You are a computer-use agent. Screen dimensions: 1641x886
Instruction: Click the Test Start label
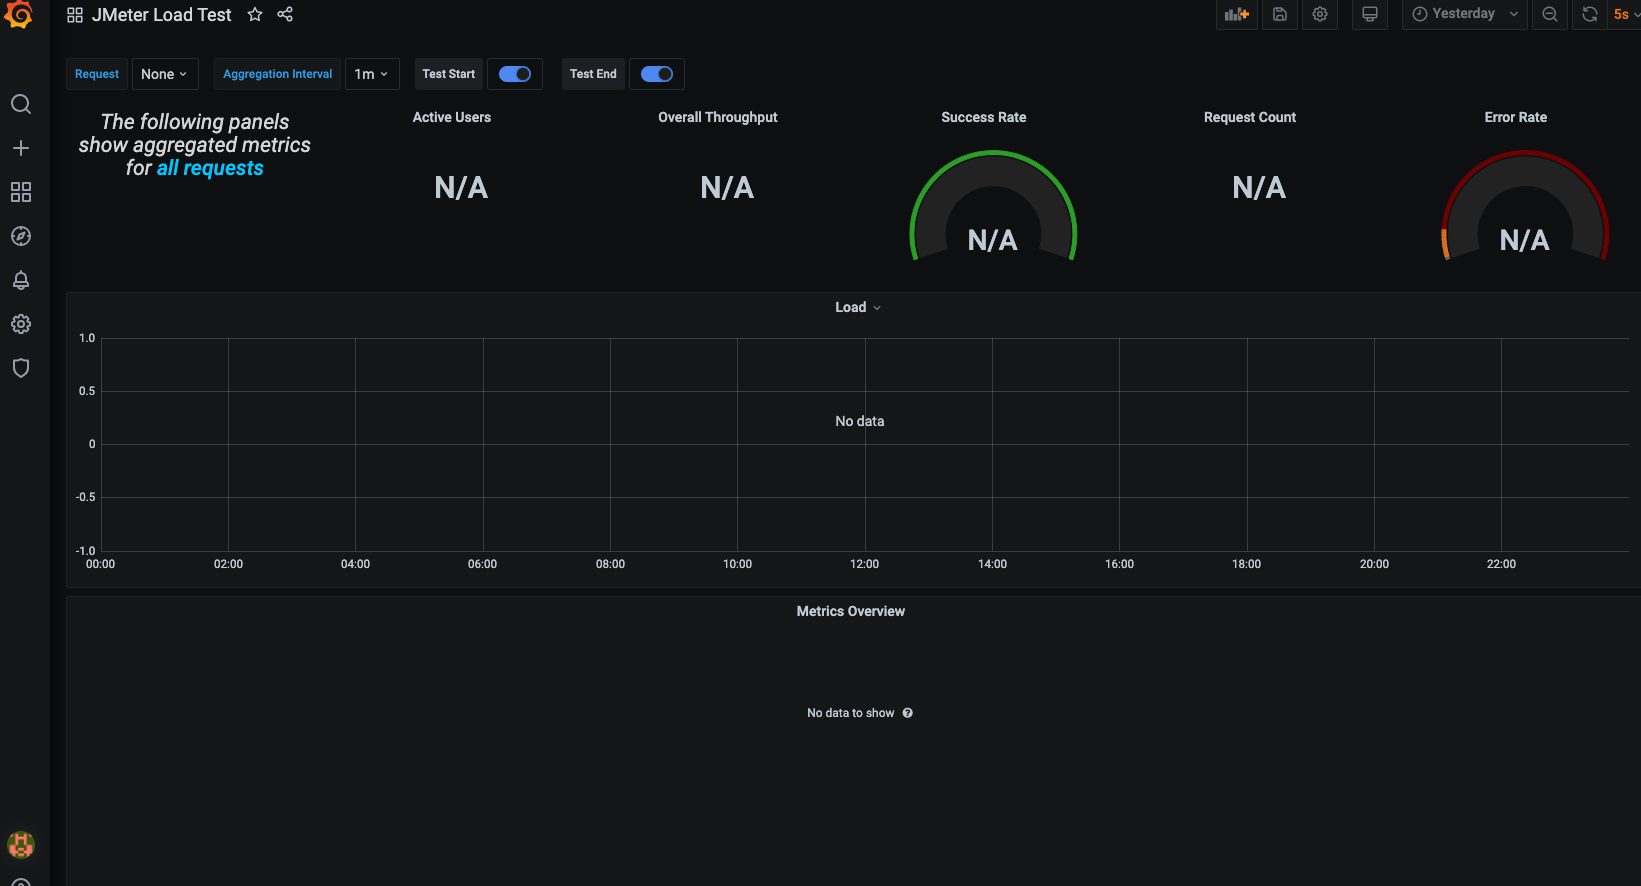coord(448,74)
